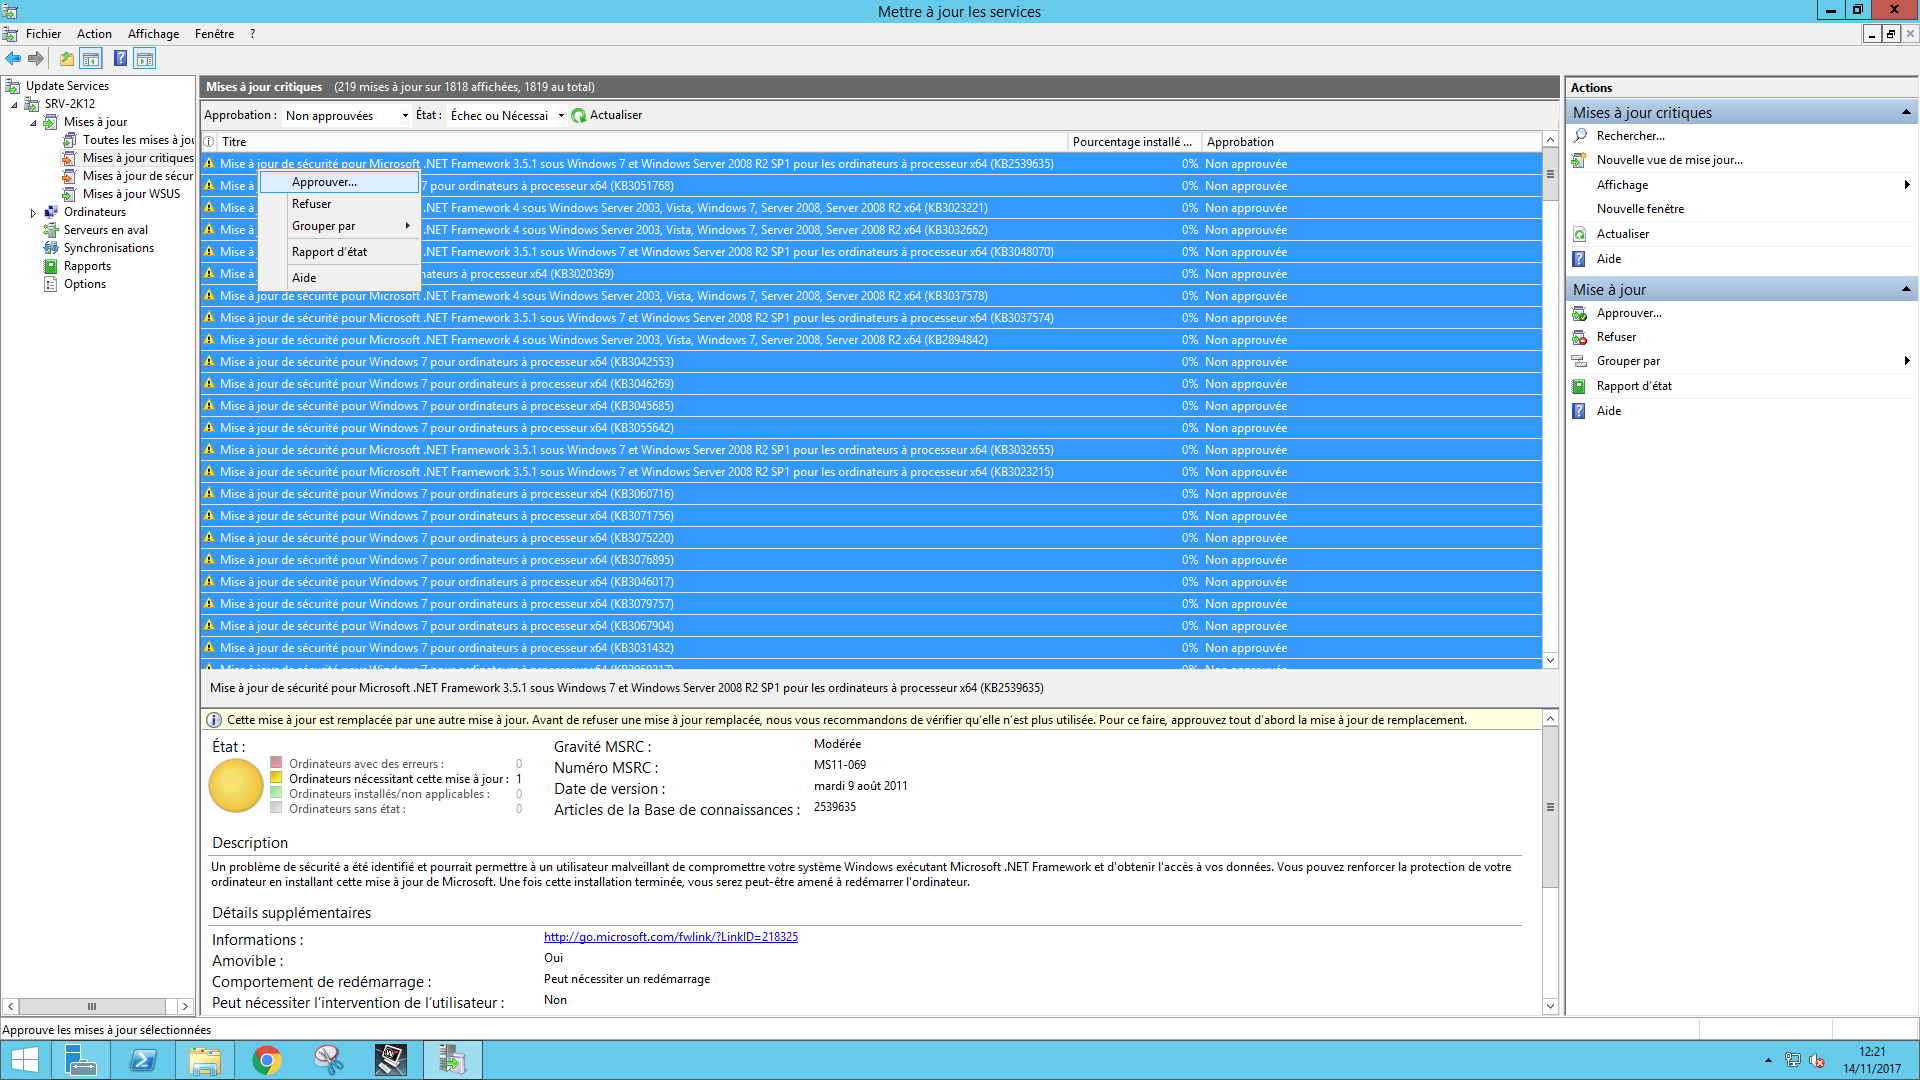Click the Back arrow toolbar icon
The width and height of the screenshot is (1920, 1080).
pos(13,59)
